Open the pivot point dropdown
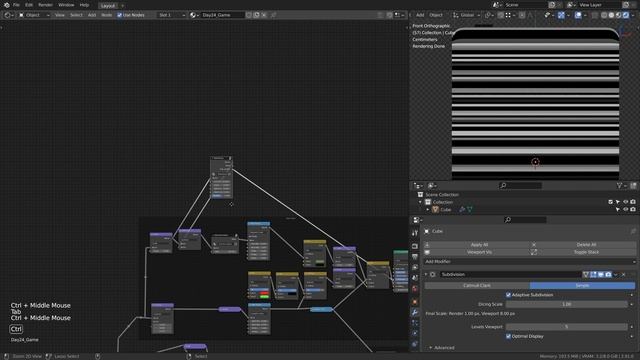The image size is (640, 360). 489,15
